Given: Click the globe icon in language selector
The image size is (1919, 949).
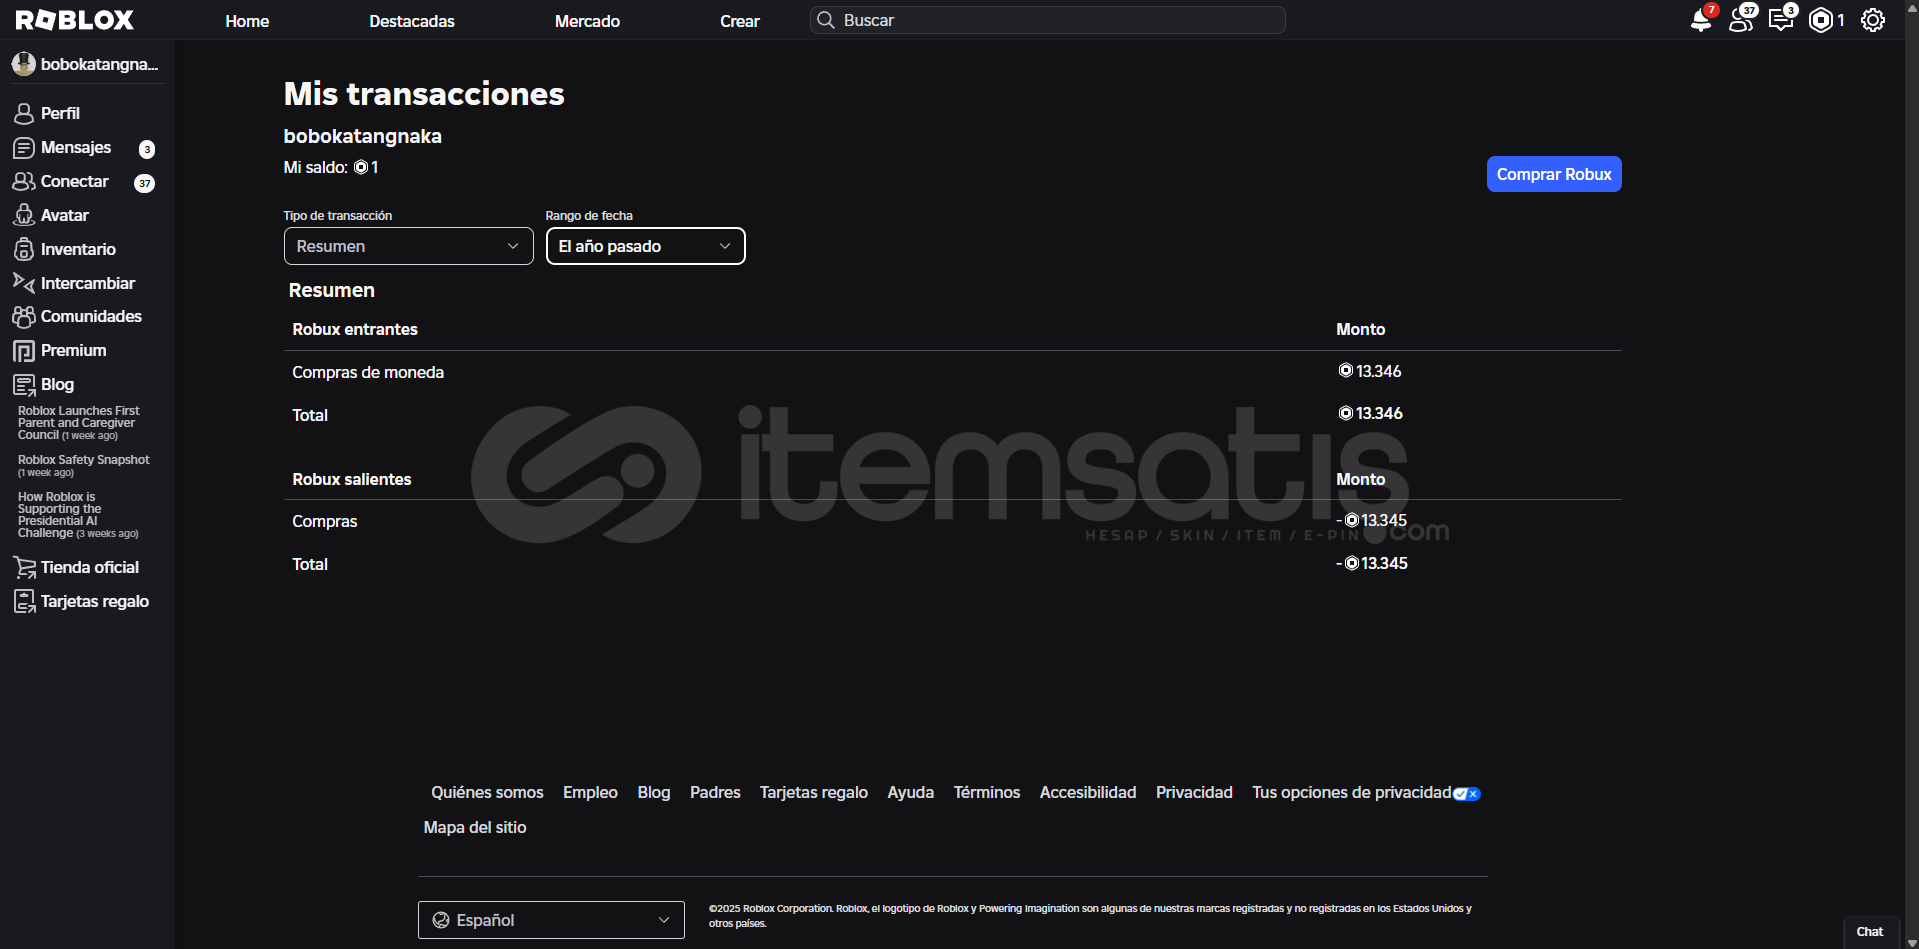Looking at the screenshot, I should coord(441,920).
